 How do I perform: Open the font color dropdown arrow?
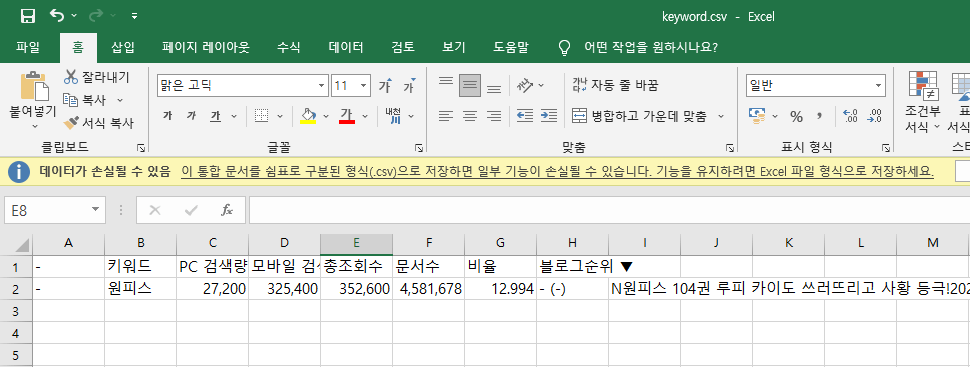tap(365, 116)
